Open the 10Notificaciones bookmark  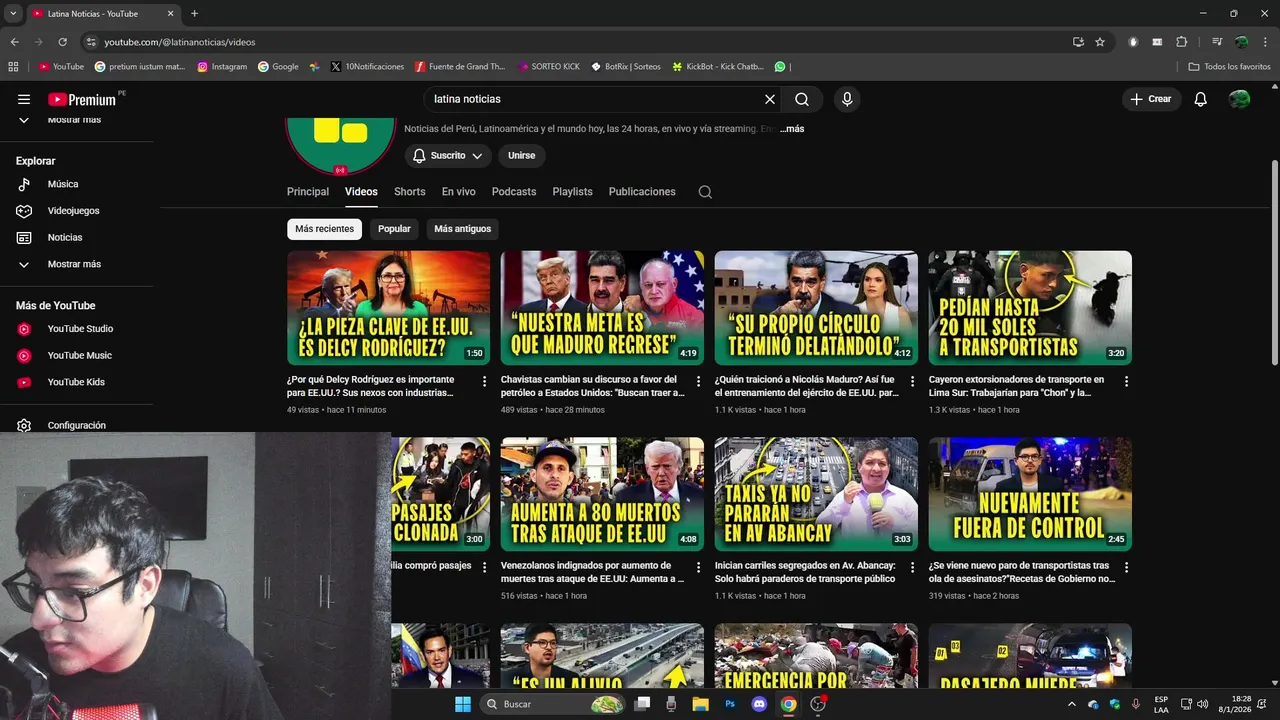click(367, 67)
